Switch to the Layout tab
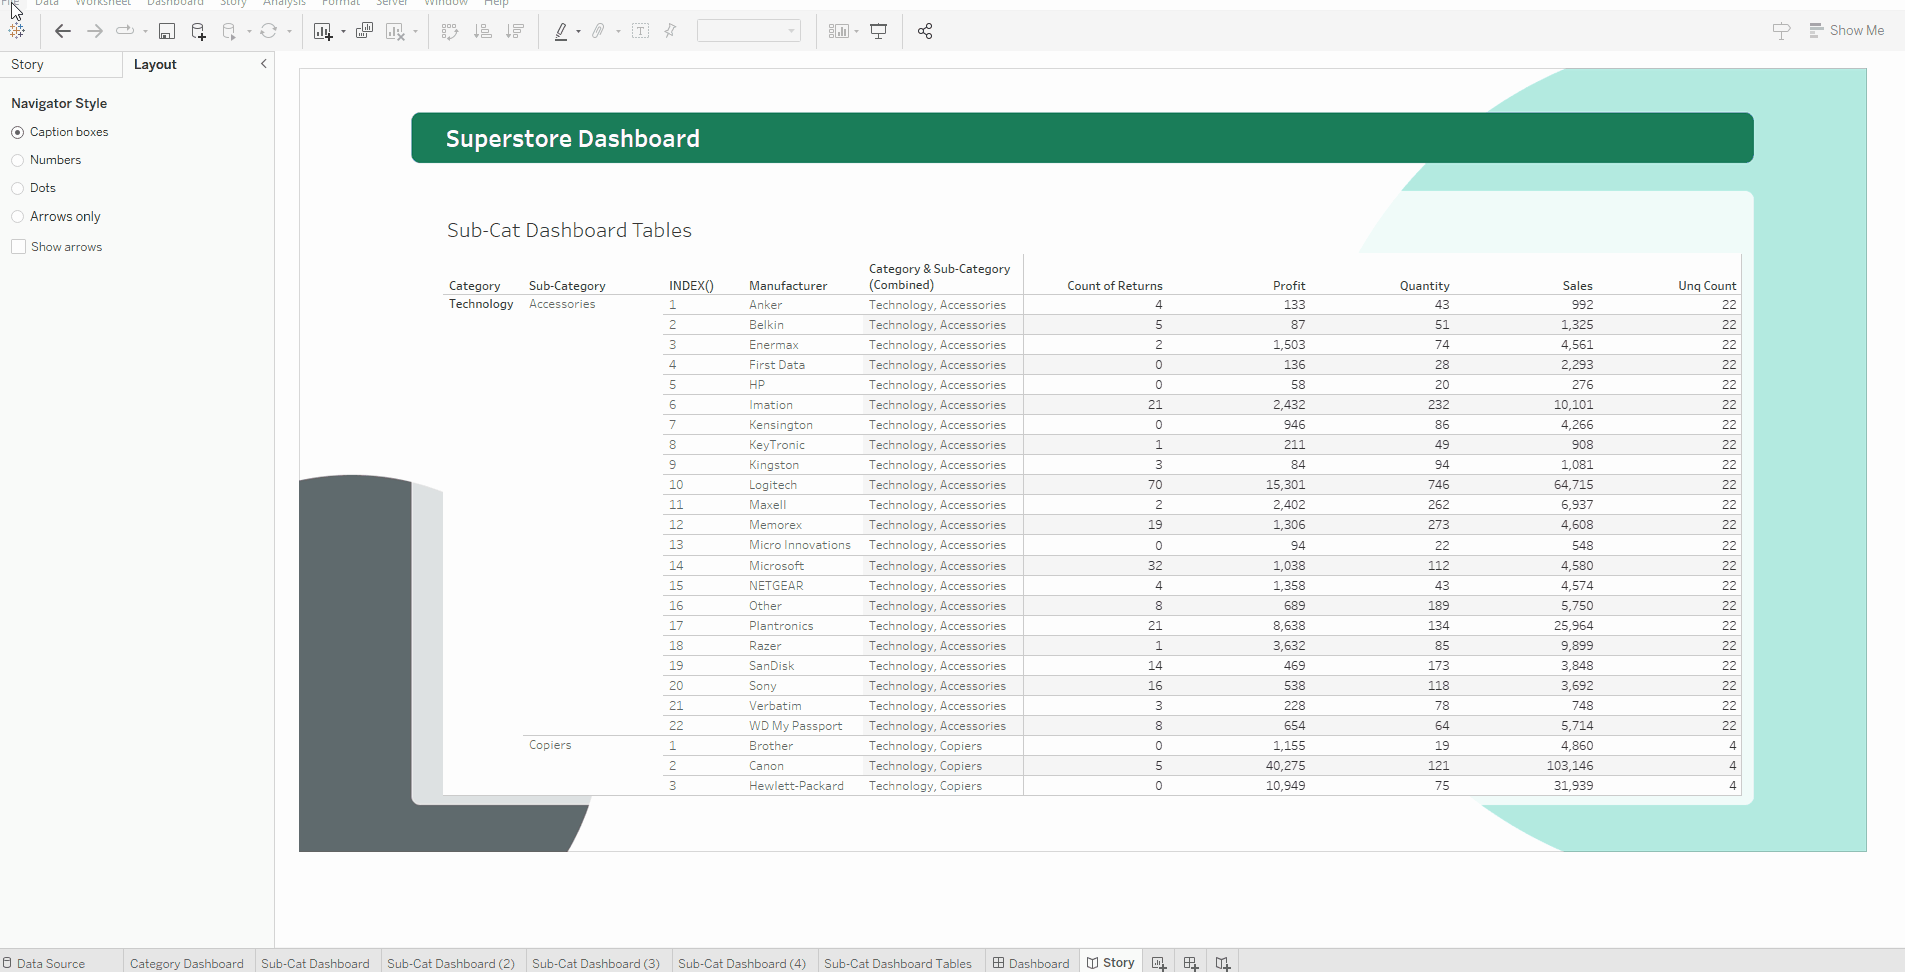 [155, 64]
